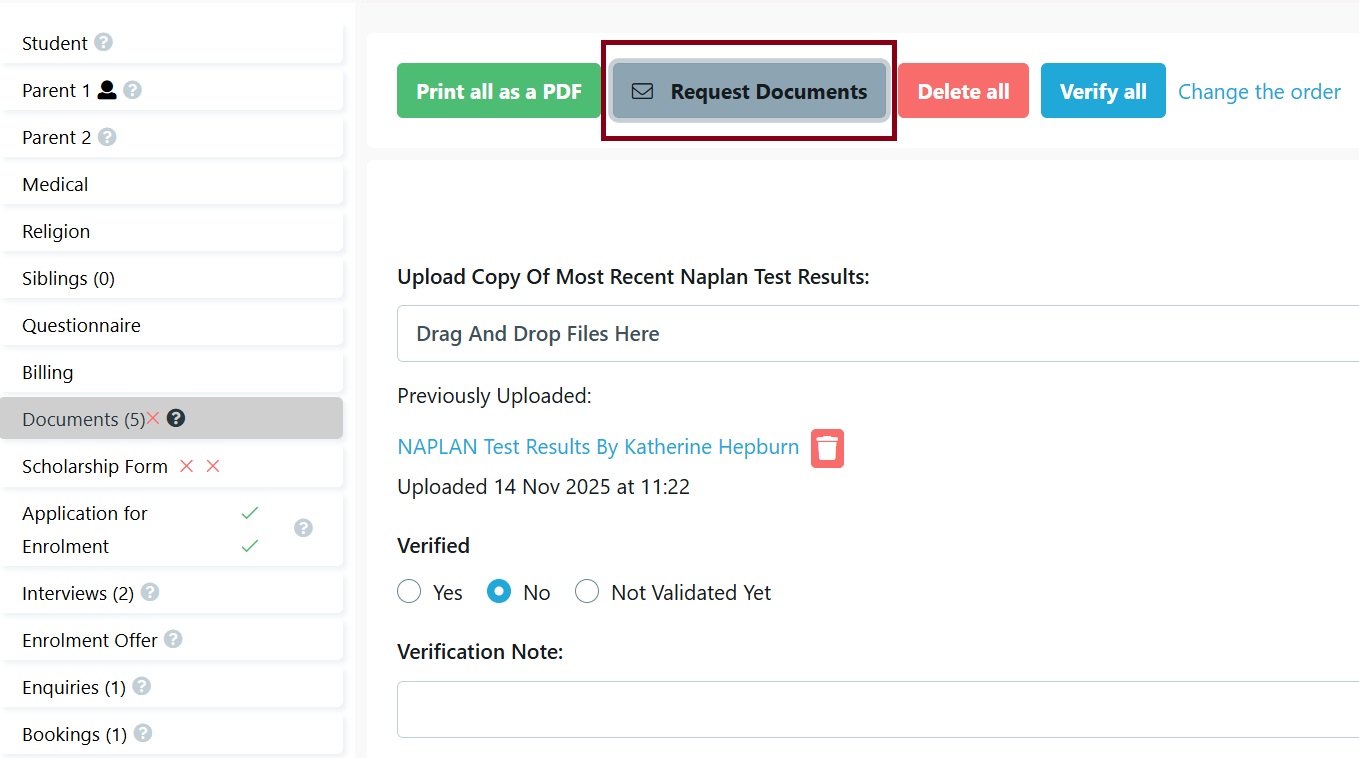Open the NAPLAN Test Results By Katherine Hepburn file
This screenshot has height=758, width=1359.
[598, 446]
